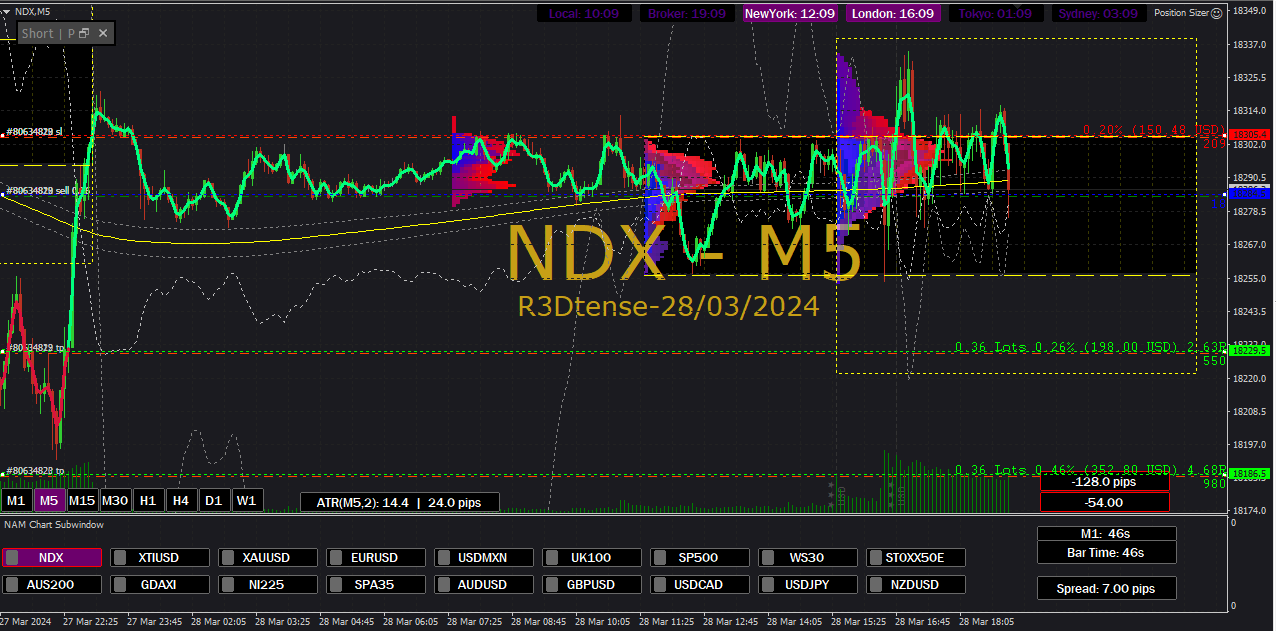Image resolution: width=1276 pixels, height=631 pixels.
Task: Load the USDJPY symbol chart
Action: [x=808, y=584]
